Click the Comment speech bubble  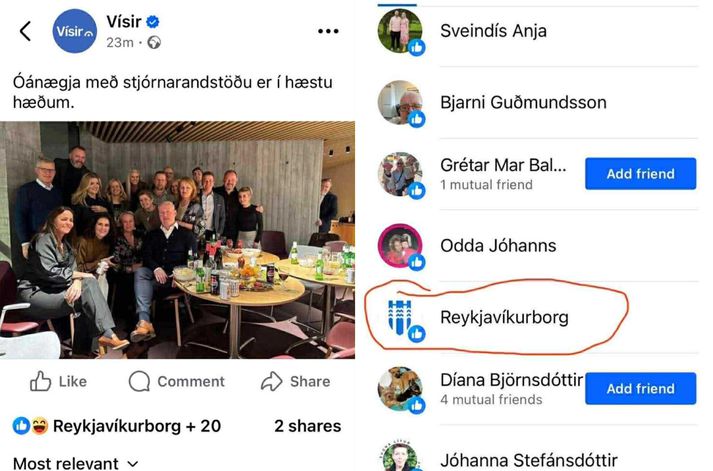coord(139,381)
